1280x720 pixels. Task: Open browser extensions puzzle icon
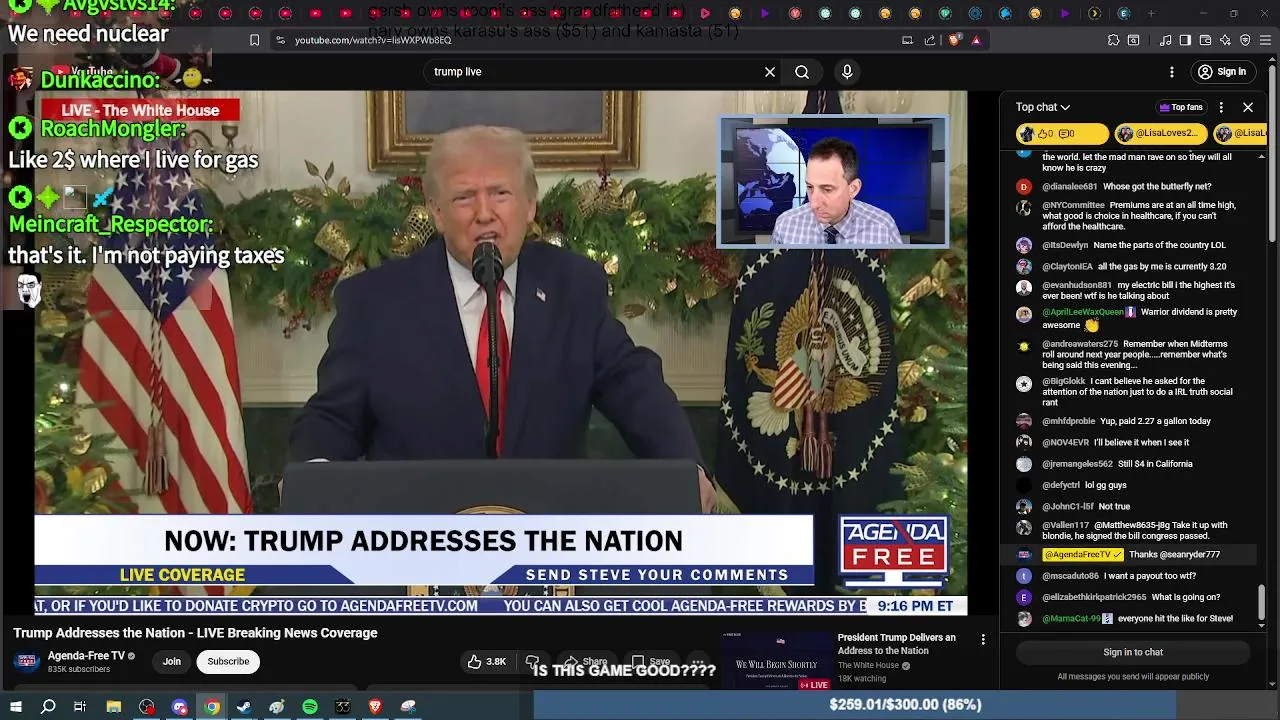pos(1113,40)
